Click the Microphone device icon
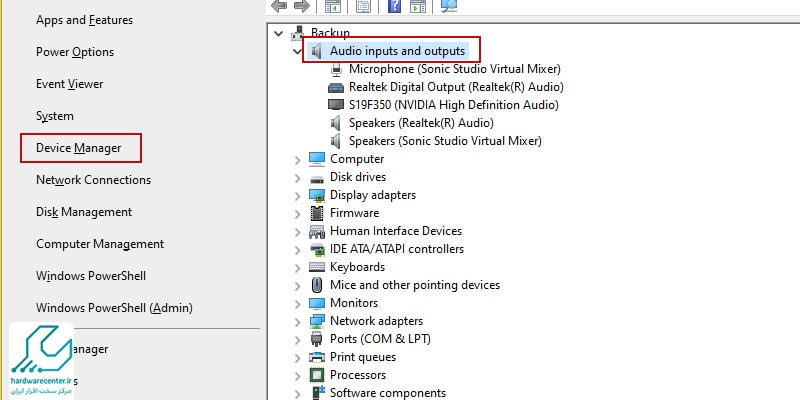This screenshot has width=800, height=400. [x=336, y=69]
